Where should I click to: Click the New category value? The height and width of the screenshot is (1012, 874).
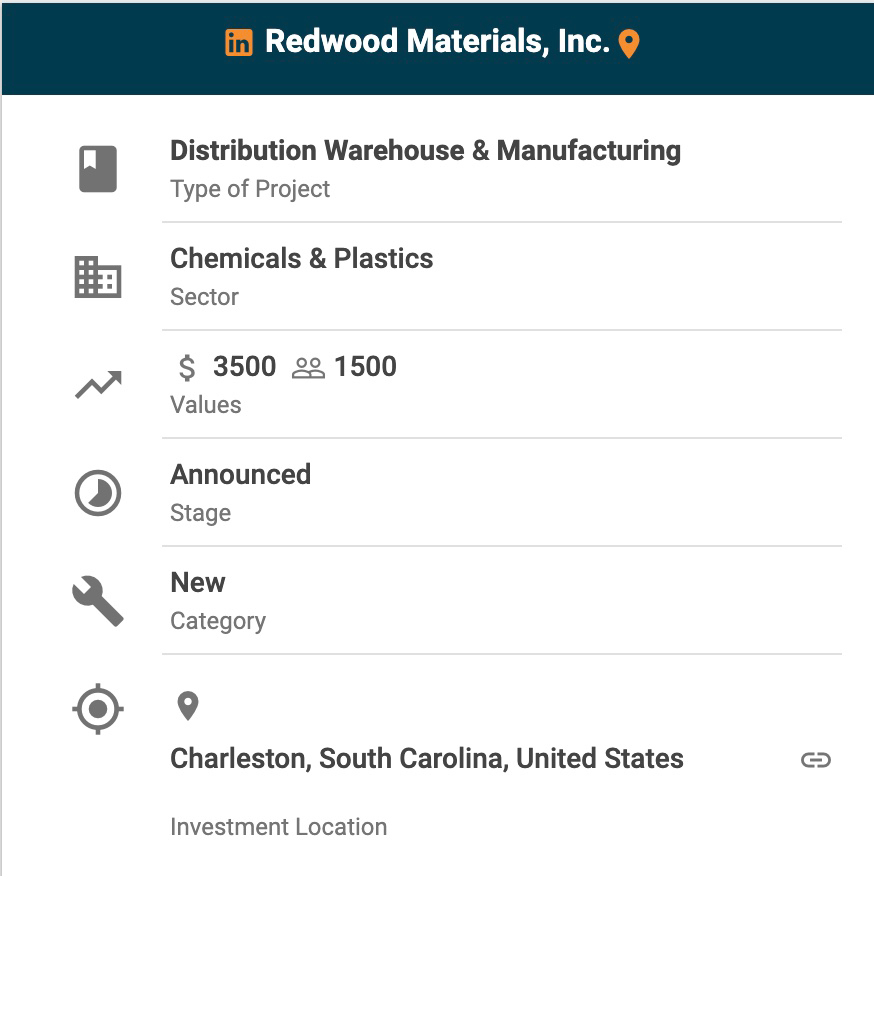coord(198,582)
